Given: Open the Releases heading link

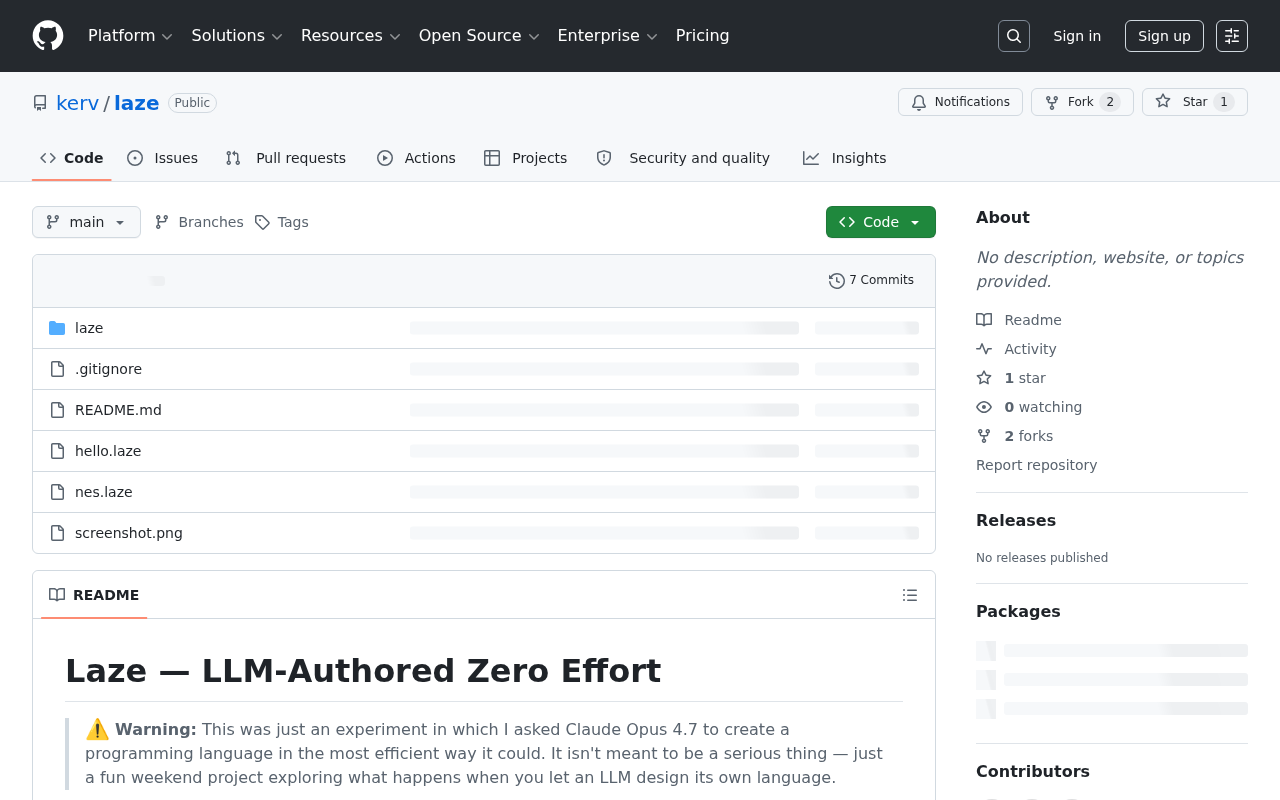Looking at the screenshot, I should (x=1016, y=520).
